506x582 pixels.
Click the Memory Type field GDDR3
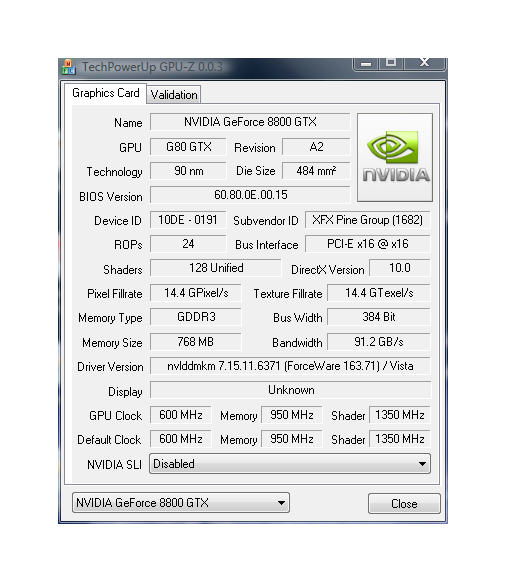point(196,317)
